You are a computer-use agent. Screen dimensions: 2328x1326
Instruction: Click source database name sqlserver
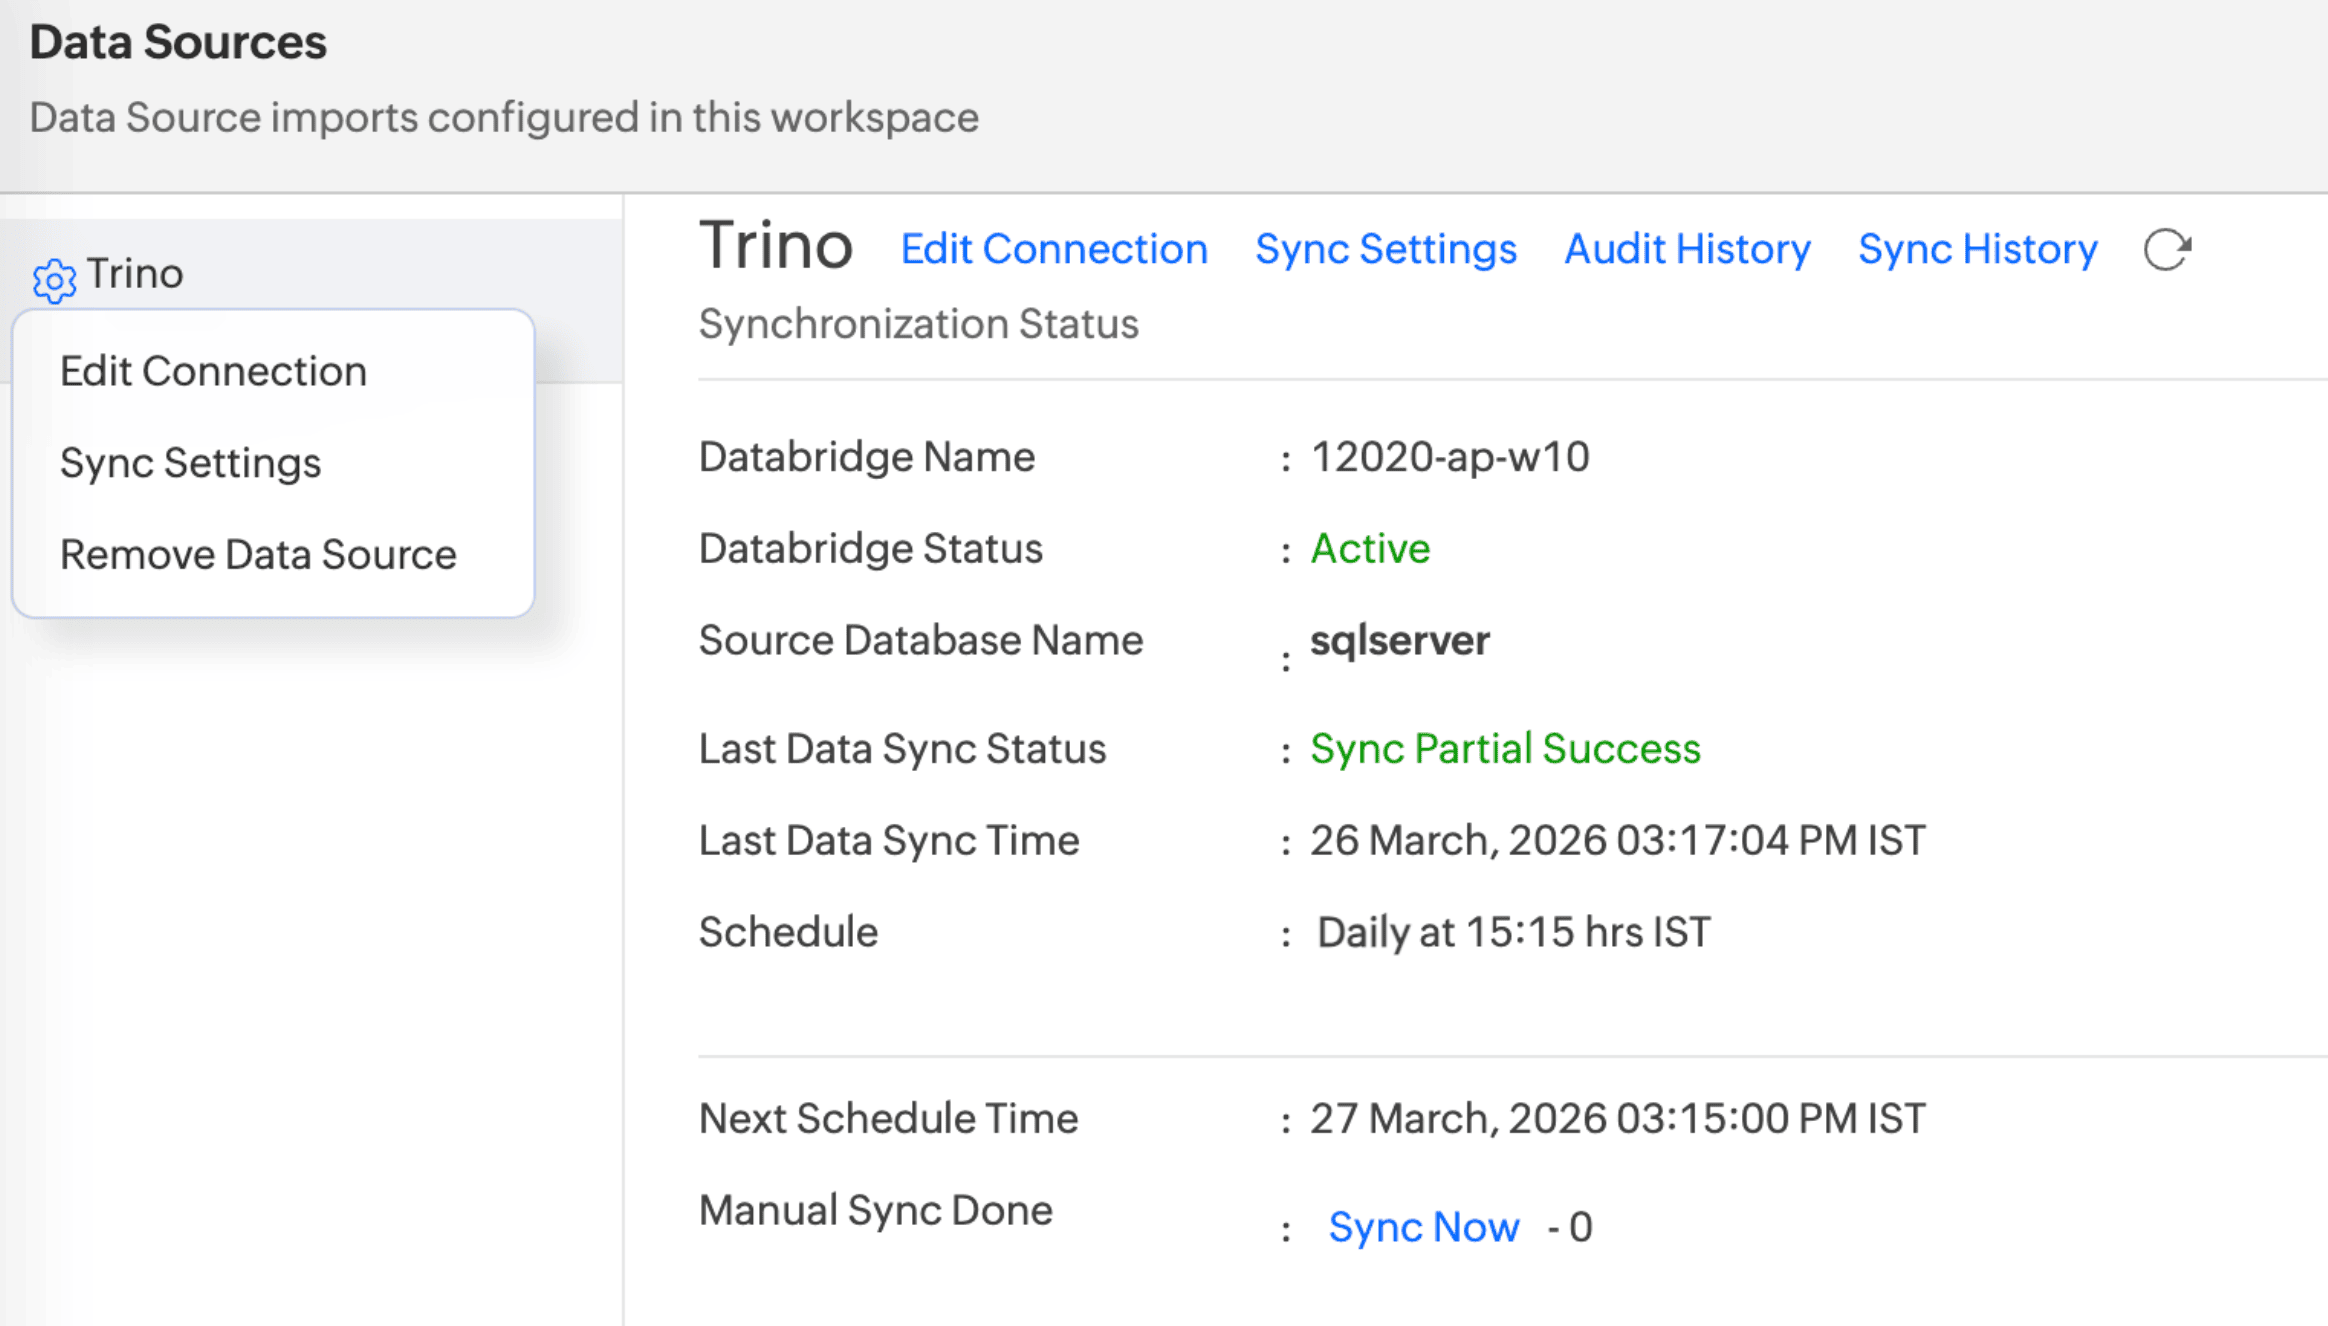[x=1400, y=641]
